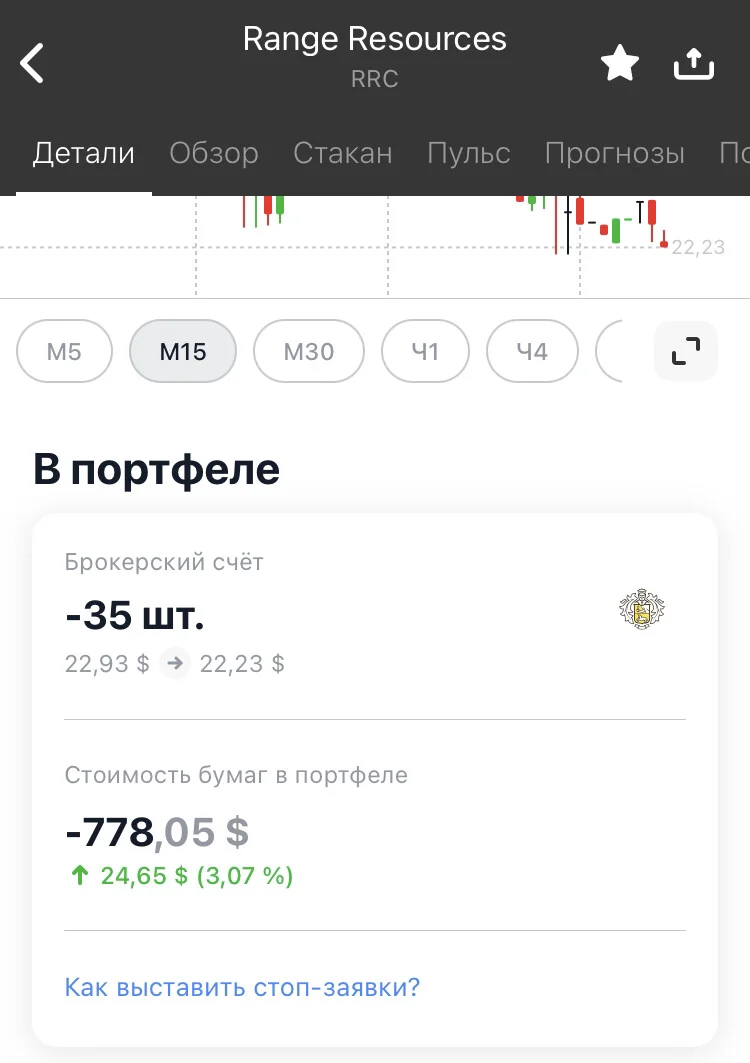Switch to the Обзор tab
Viewport: 750px width, 1063px height.
214,153
